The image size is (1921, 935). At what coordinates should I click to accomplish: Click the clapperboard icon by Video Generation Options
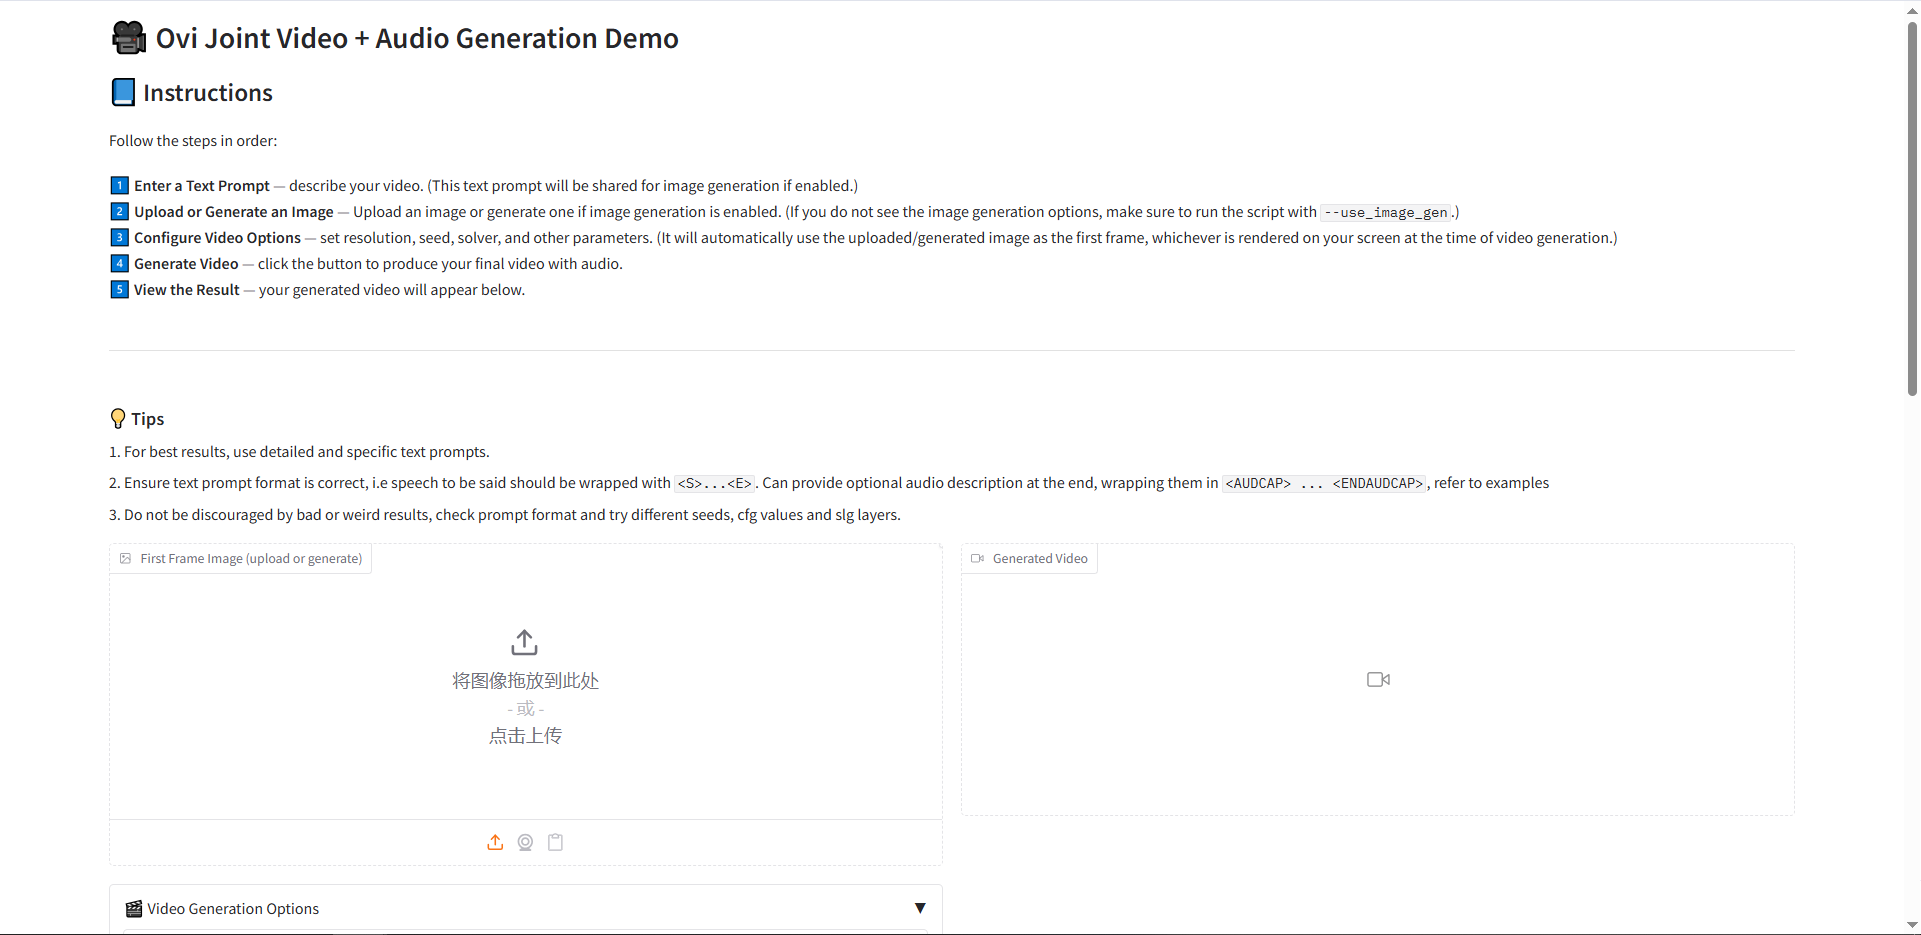pos(134,909)
